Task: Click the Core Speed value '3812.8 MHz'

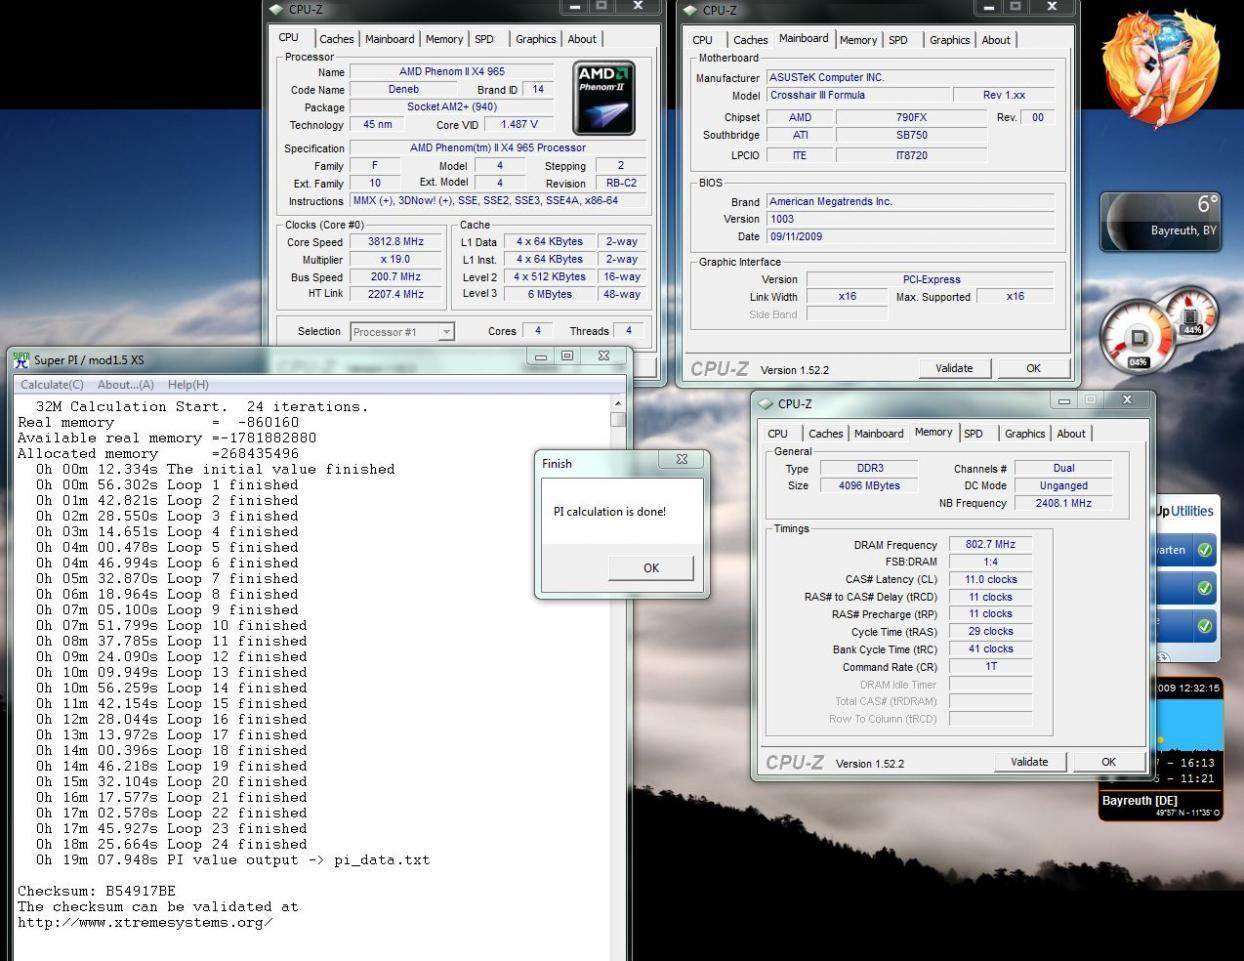Action: click(396, 242)
